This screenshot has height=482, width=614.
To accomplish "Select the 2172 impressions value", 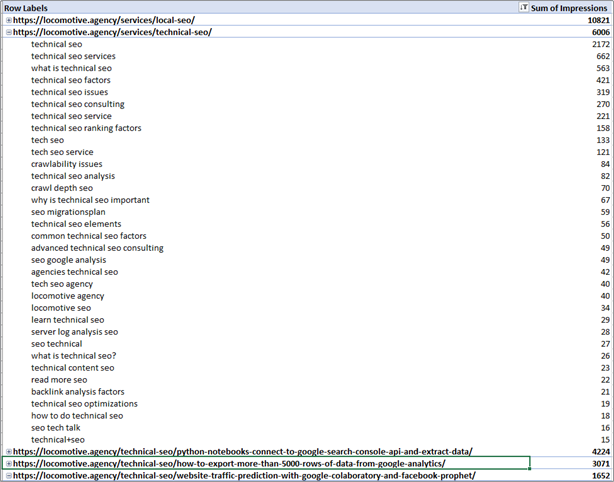I will tap(595, 44).
